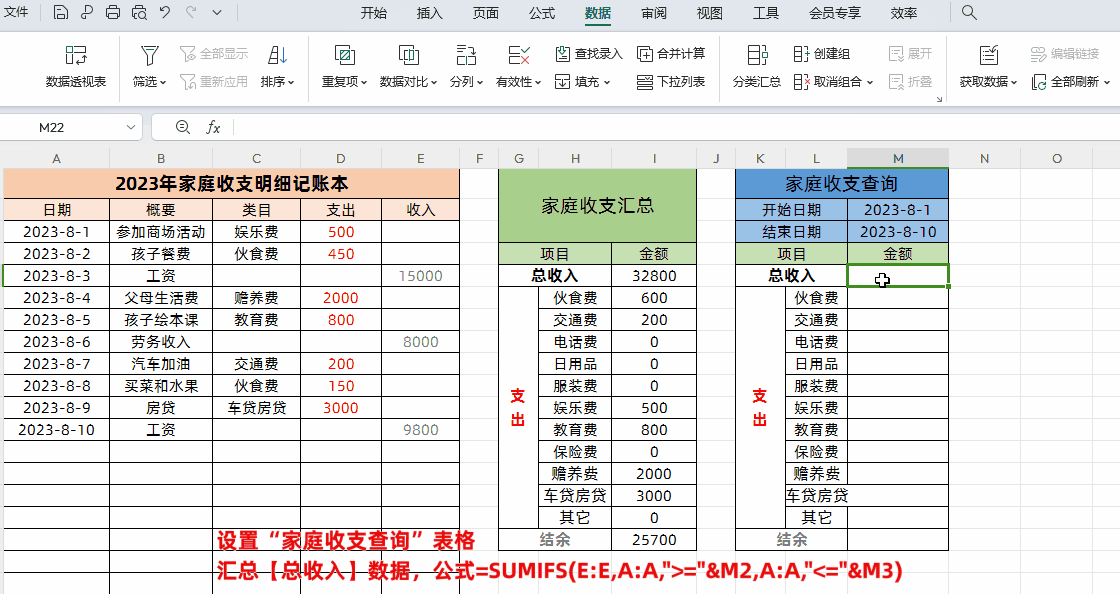Screen dimensions: 1120x594
Task: Click the Print Preview icon
Action: (139, 12)
